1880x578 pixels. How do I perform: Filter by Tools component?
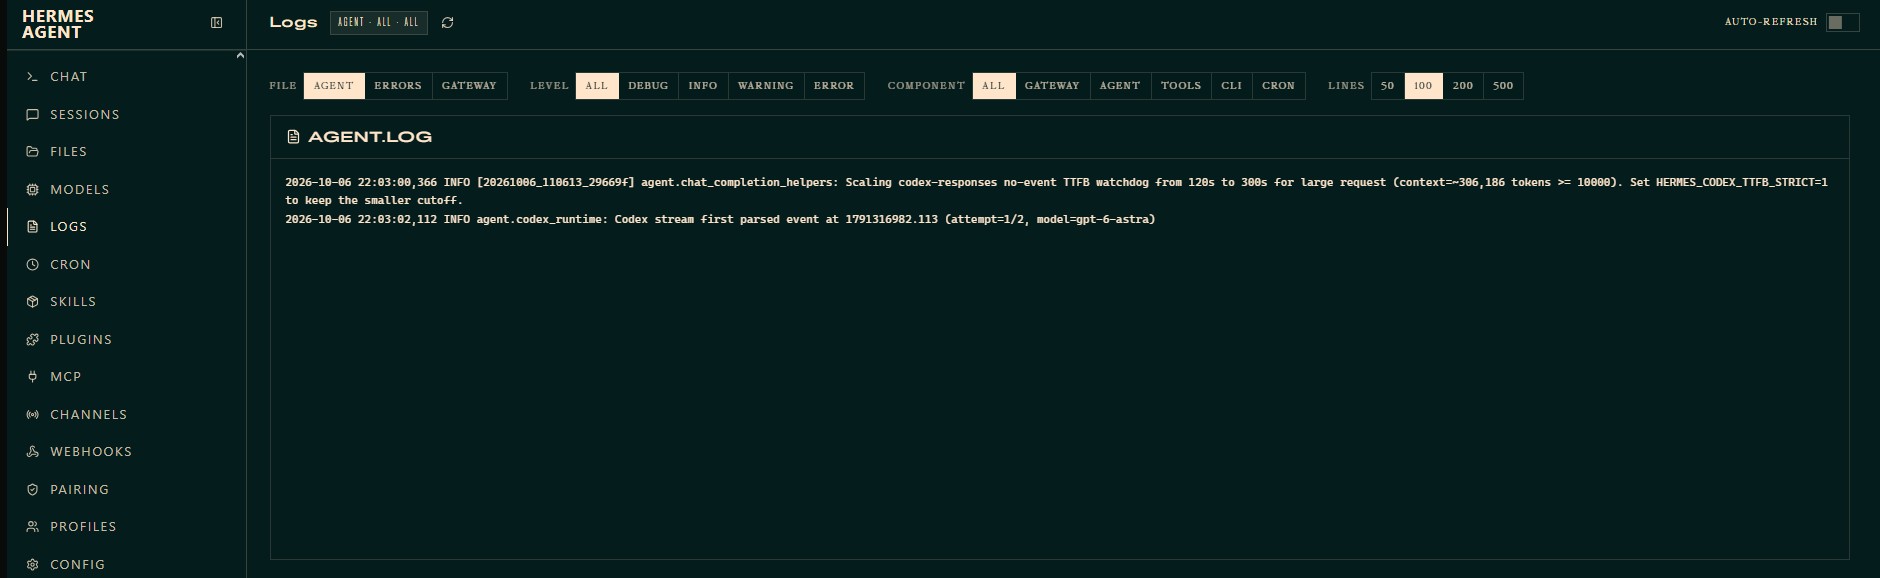1181,86
